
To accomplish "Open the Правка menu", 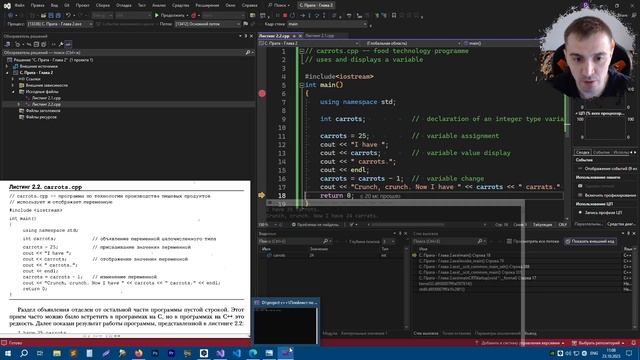I will click(38, 5).
